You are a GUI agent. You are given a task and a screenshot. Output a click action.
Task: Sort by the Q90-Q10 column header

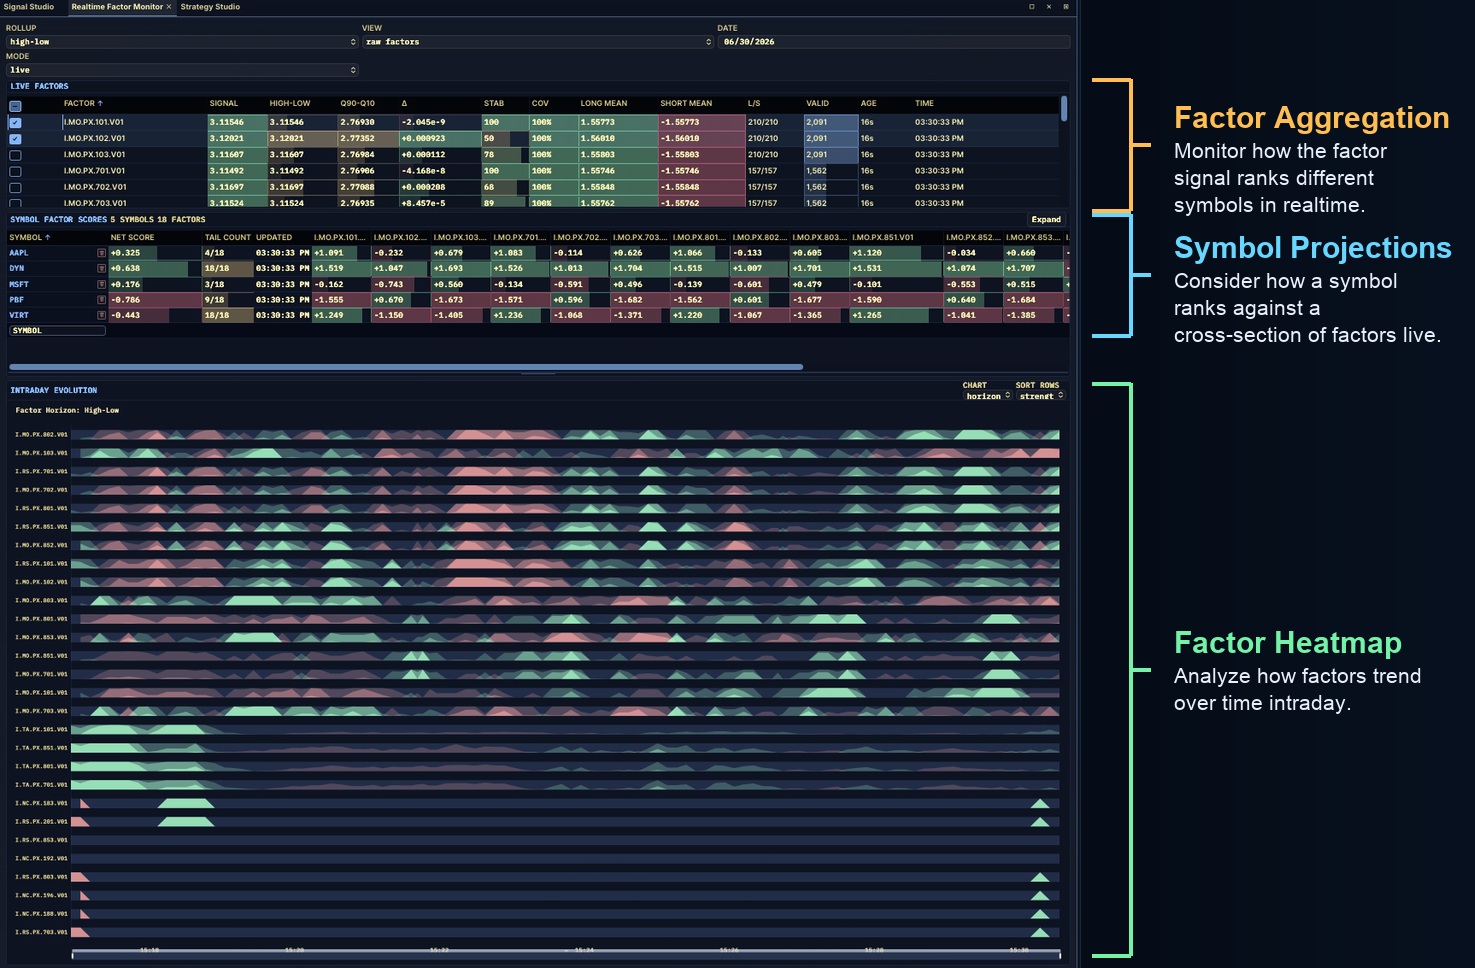pos(357,103)
